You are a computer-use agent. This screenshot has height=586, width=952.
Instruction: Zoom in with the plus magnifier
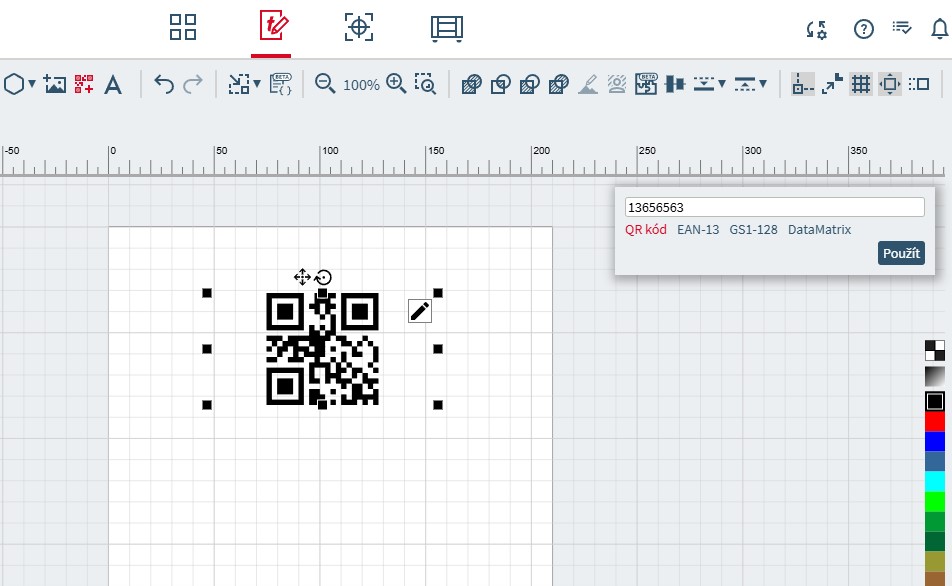tap(396, 84)
